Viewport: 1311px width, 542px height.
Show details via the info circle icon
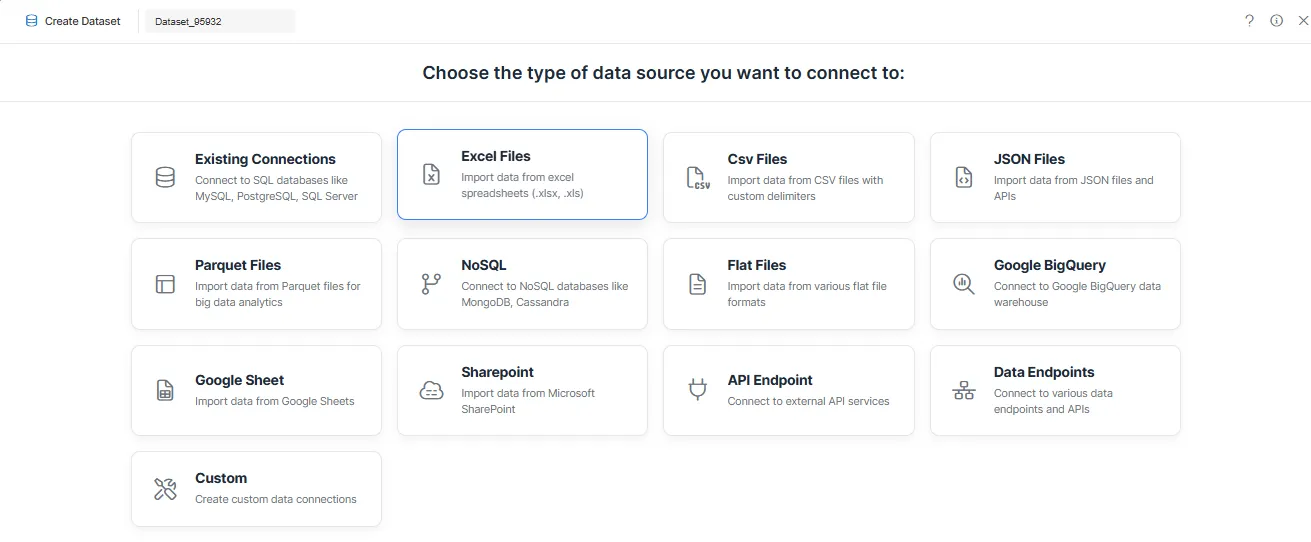(1277, 21)
